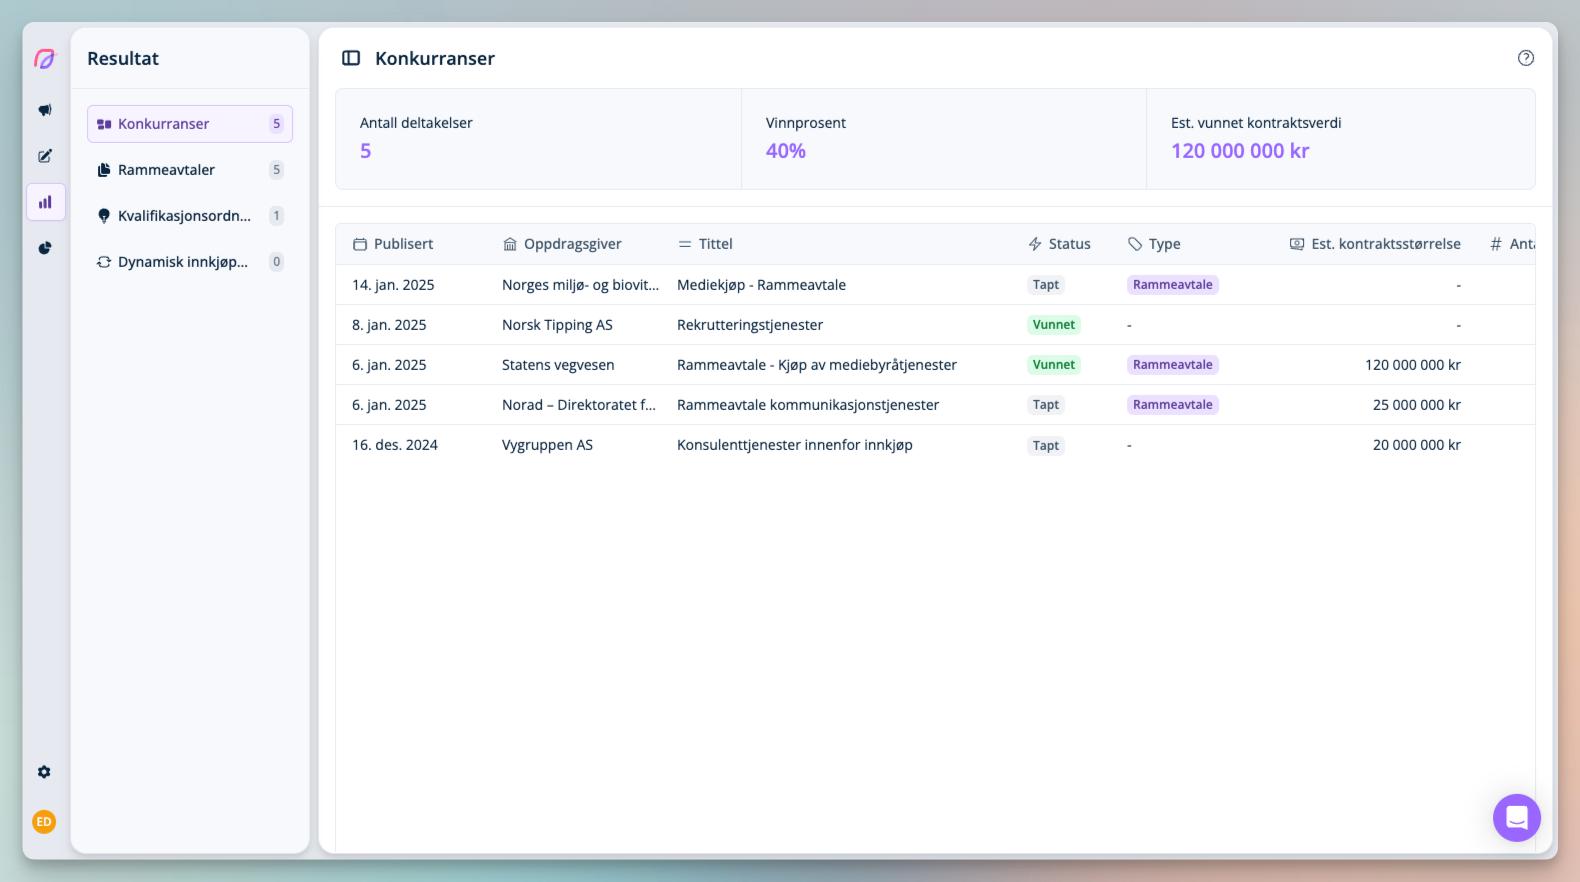Open Statens vegvesen competition row

coord(558,365)
